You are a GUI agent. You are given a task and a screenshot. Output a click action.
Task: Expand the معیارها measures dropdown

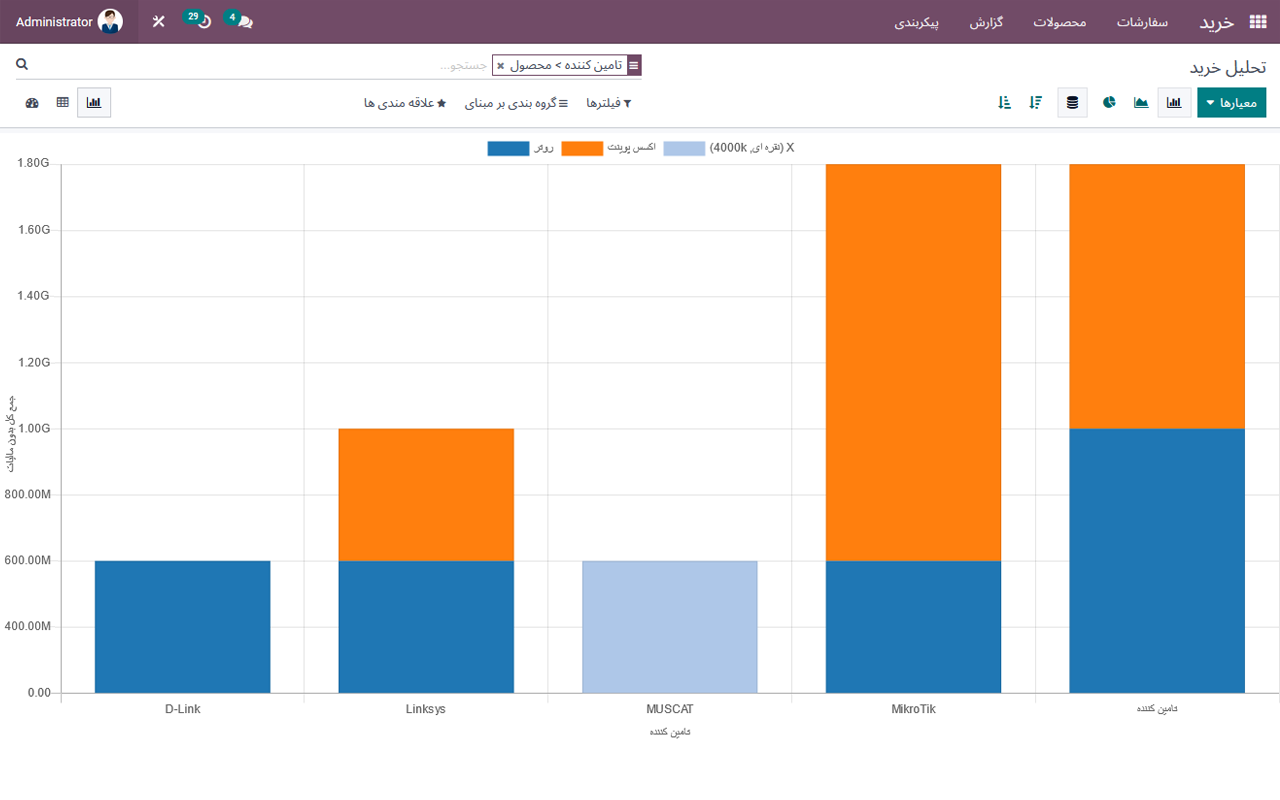pyautogui.click(x=1231, y=103)
